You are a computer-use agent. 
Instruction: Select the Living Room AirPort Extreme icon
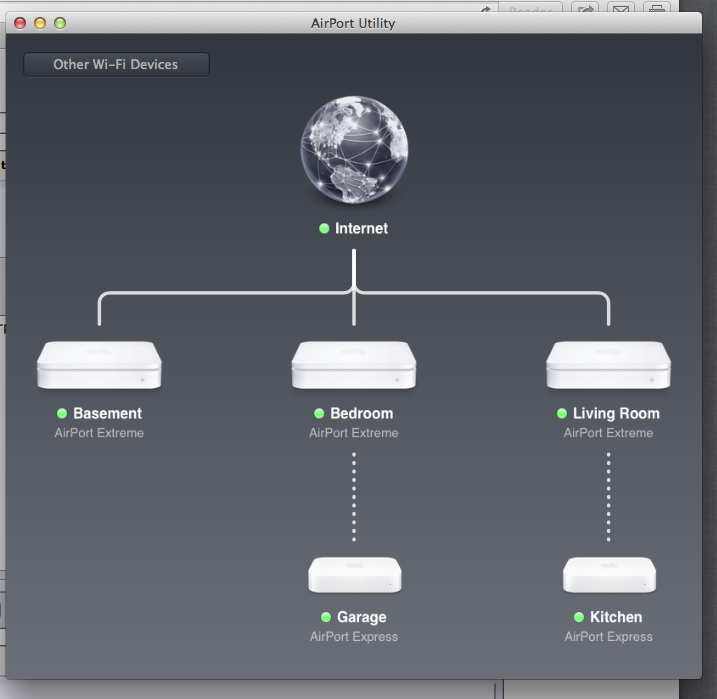pos(609,365)
